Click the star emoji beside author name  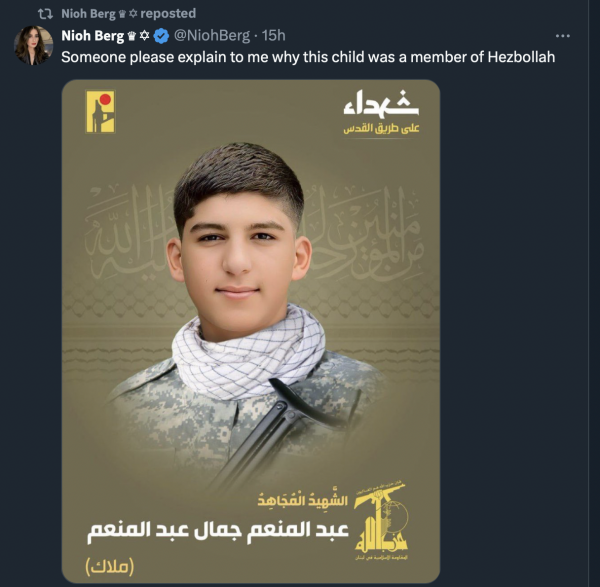coord(144,36)
